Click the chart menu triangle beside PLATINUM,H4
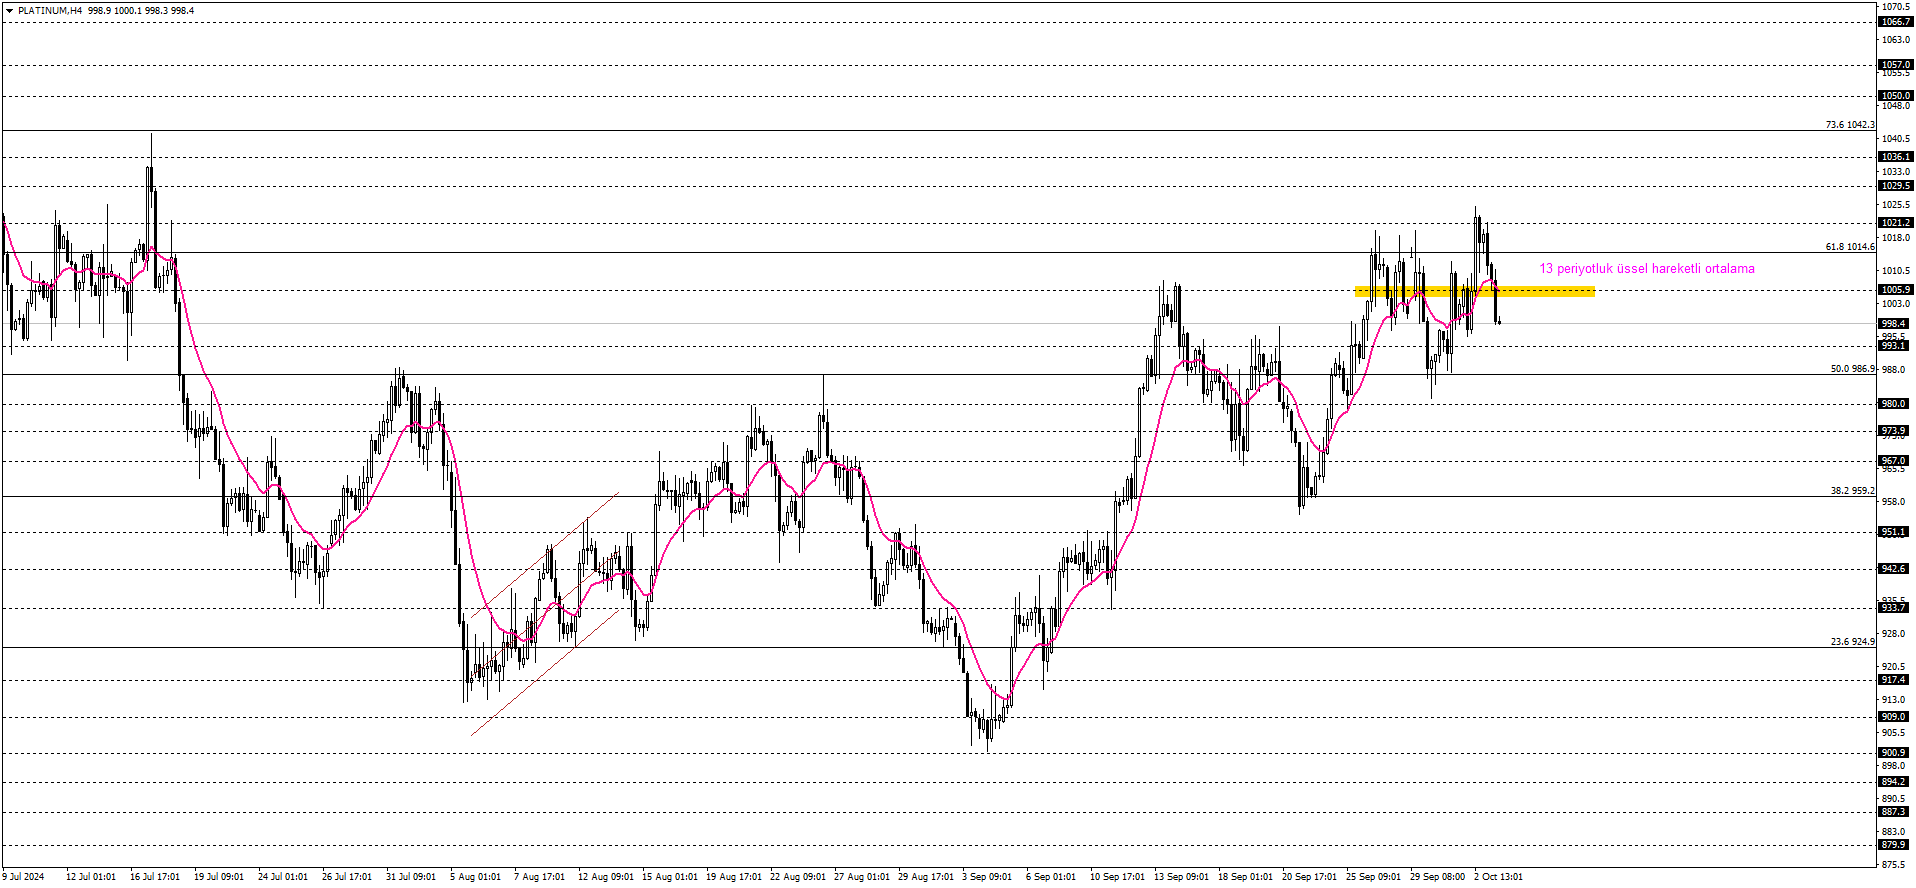The height and width of the screenshot is (888, 1916). pos(9,10)
